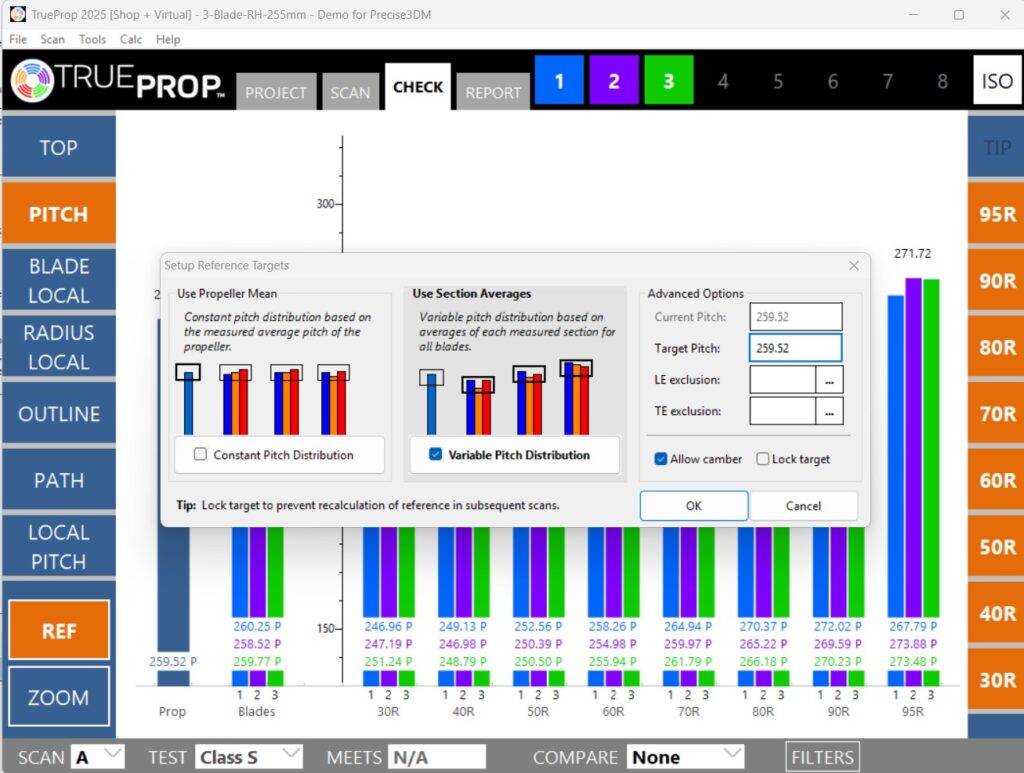
Task: Click into the Target Pitch field
Action: click(795, 348)
